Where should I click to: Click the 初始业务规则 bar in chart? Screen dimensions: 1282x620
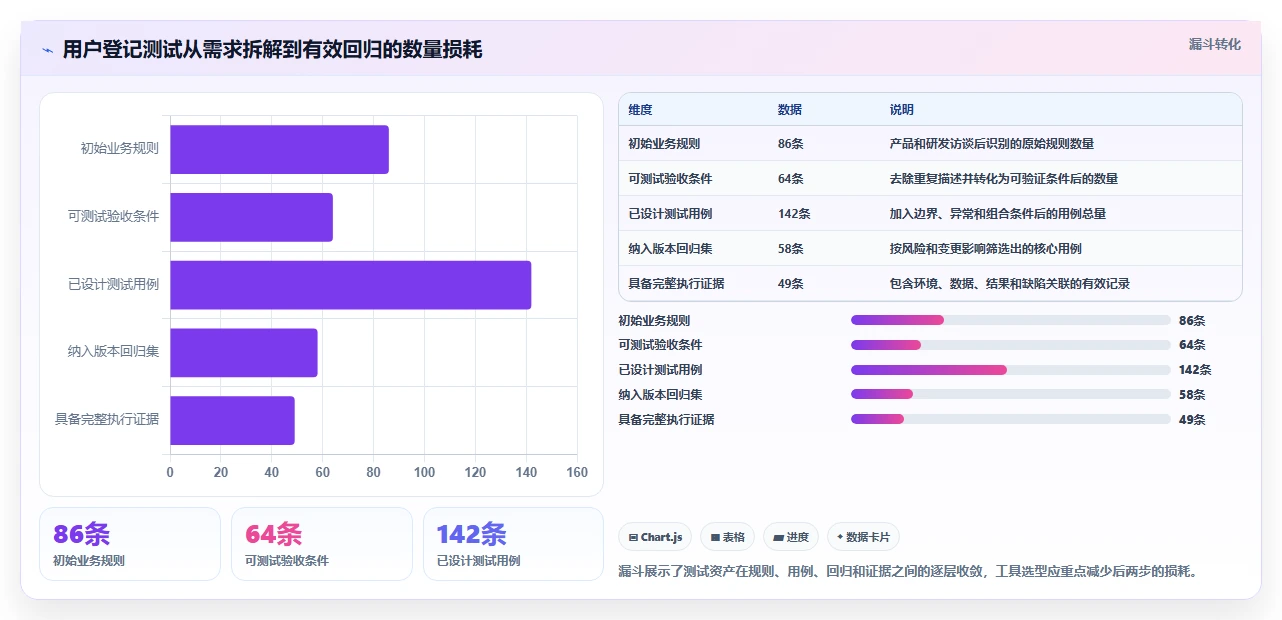[x=279, y=149]
